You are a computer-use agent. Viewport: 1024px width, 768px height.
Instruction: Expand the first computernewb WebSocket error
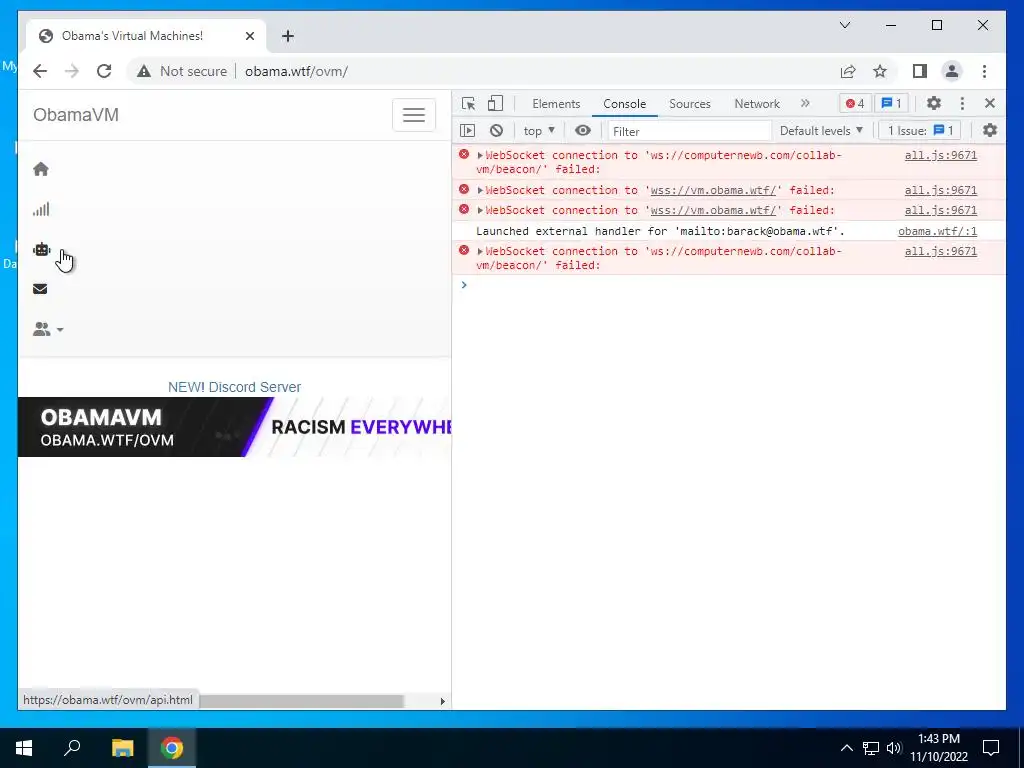coord(480,155)
